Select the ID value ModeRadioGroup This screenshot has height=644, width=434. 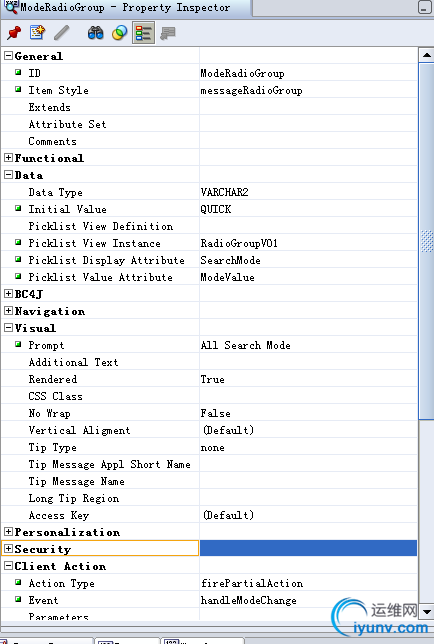pyautogui.click(x=242, y=74)
